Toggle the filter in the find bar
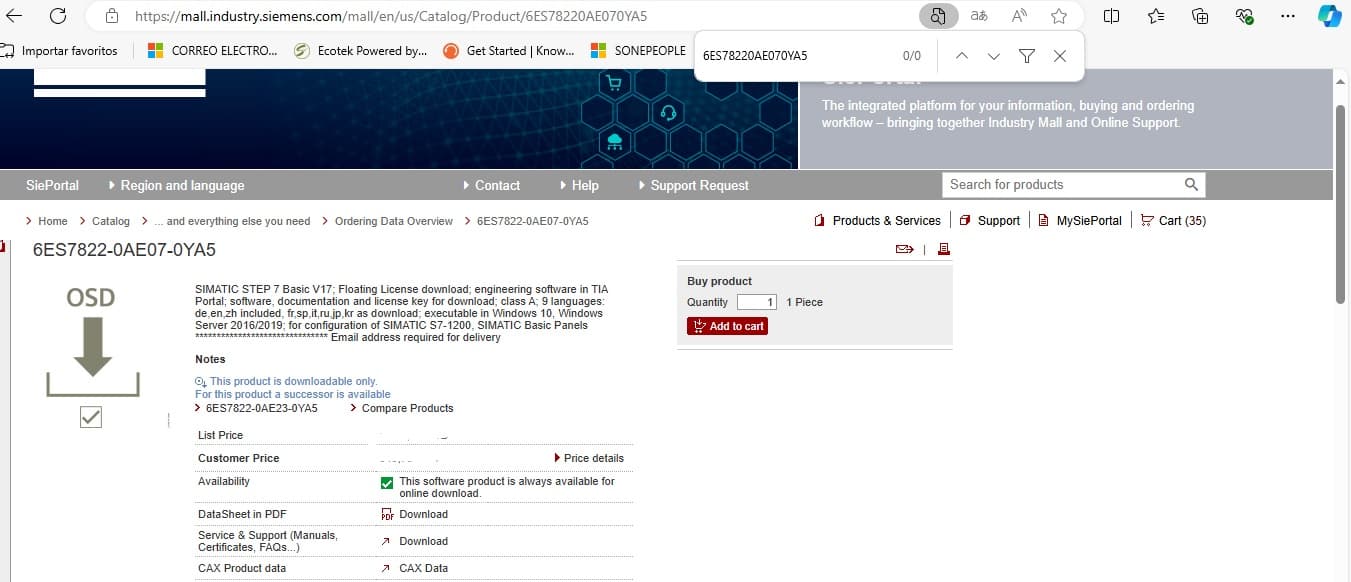The width and height of the screenshot is (1351, 582). (1026, 56)
